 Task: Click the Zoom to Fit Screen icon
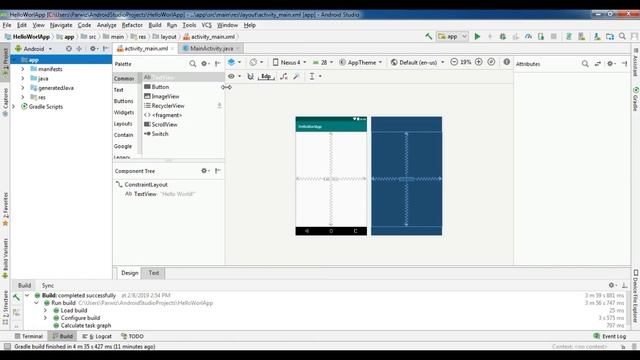(491, 62)
